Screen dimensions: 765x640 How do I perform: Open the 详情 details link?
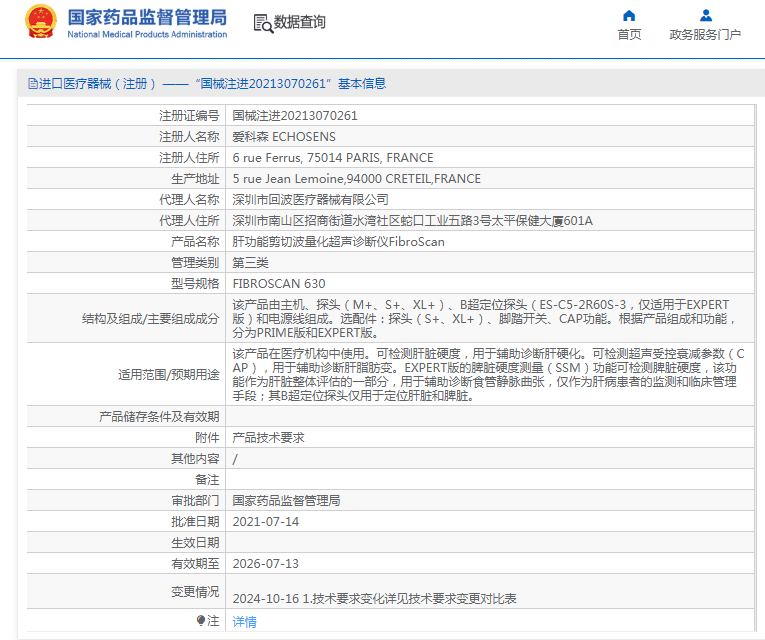[x=244, y=621]
